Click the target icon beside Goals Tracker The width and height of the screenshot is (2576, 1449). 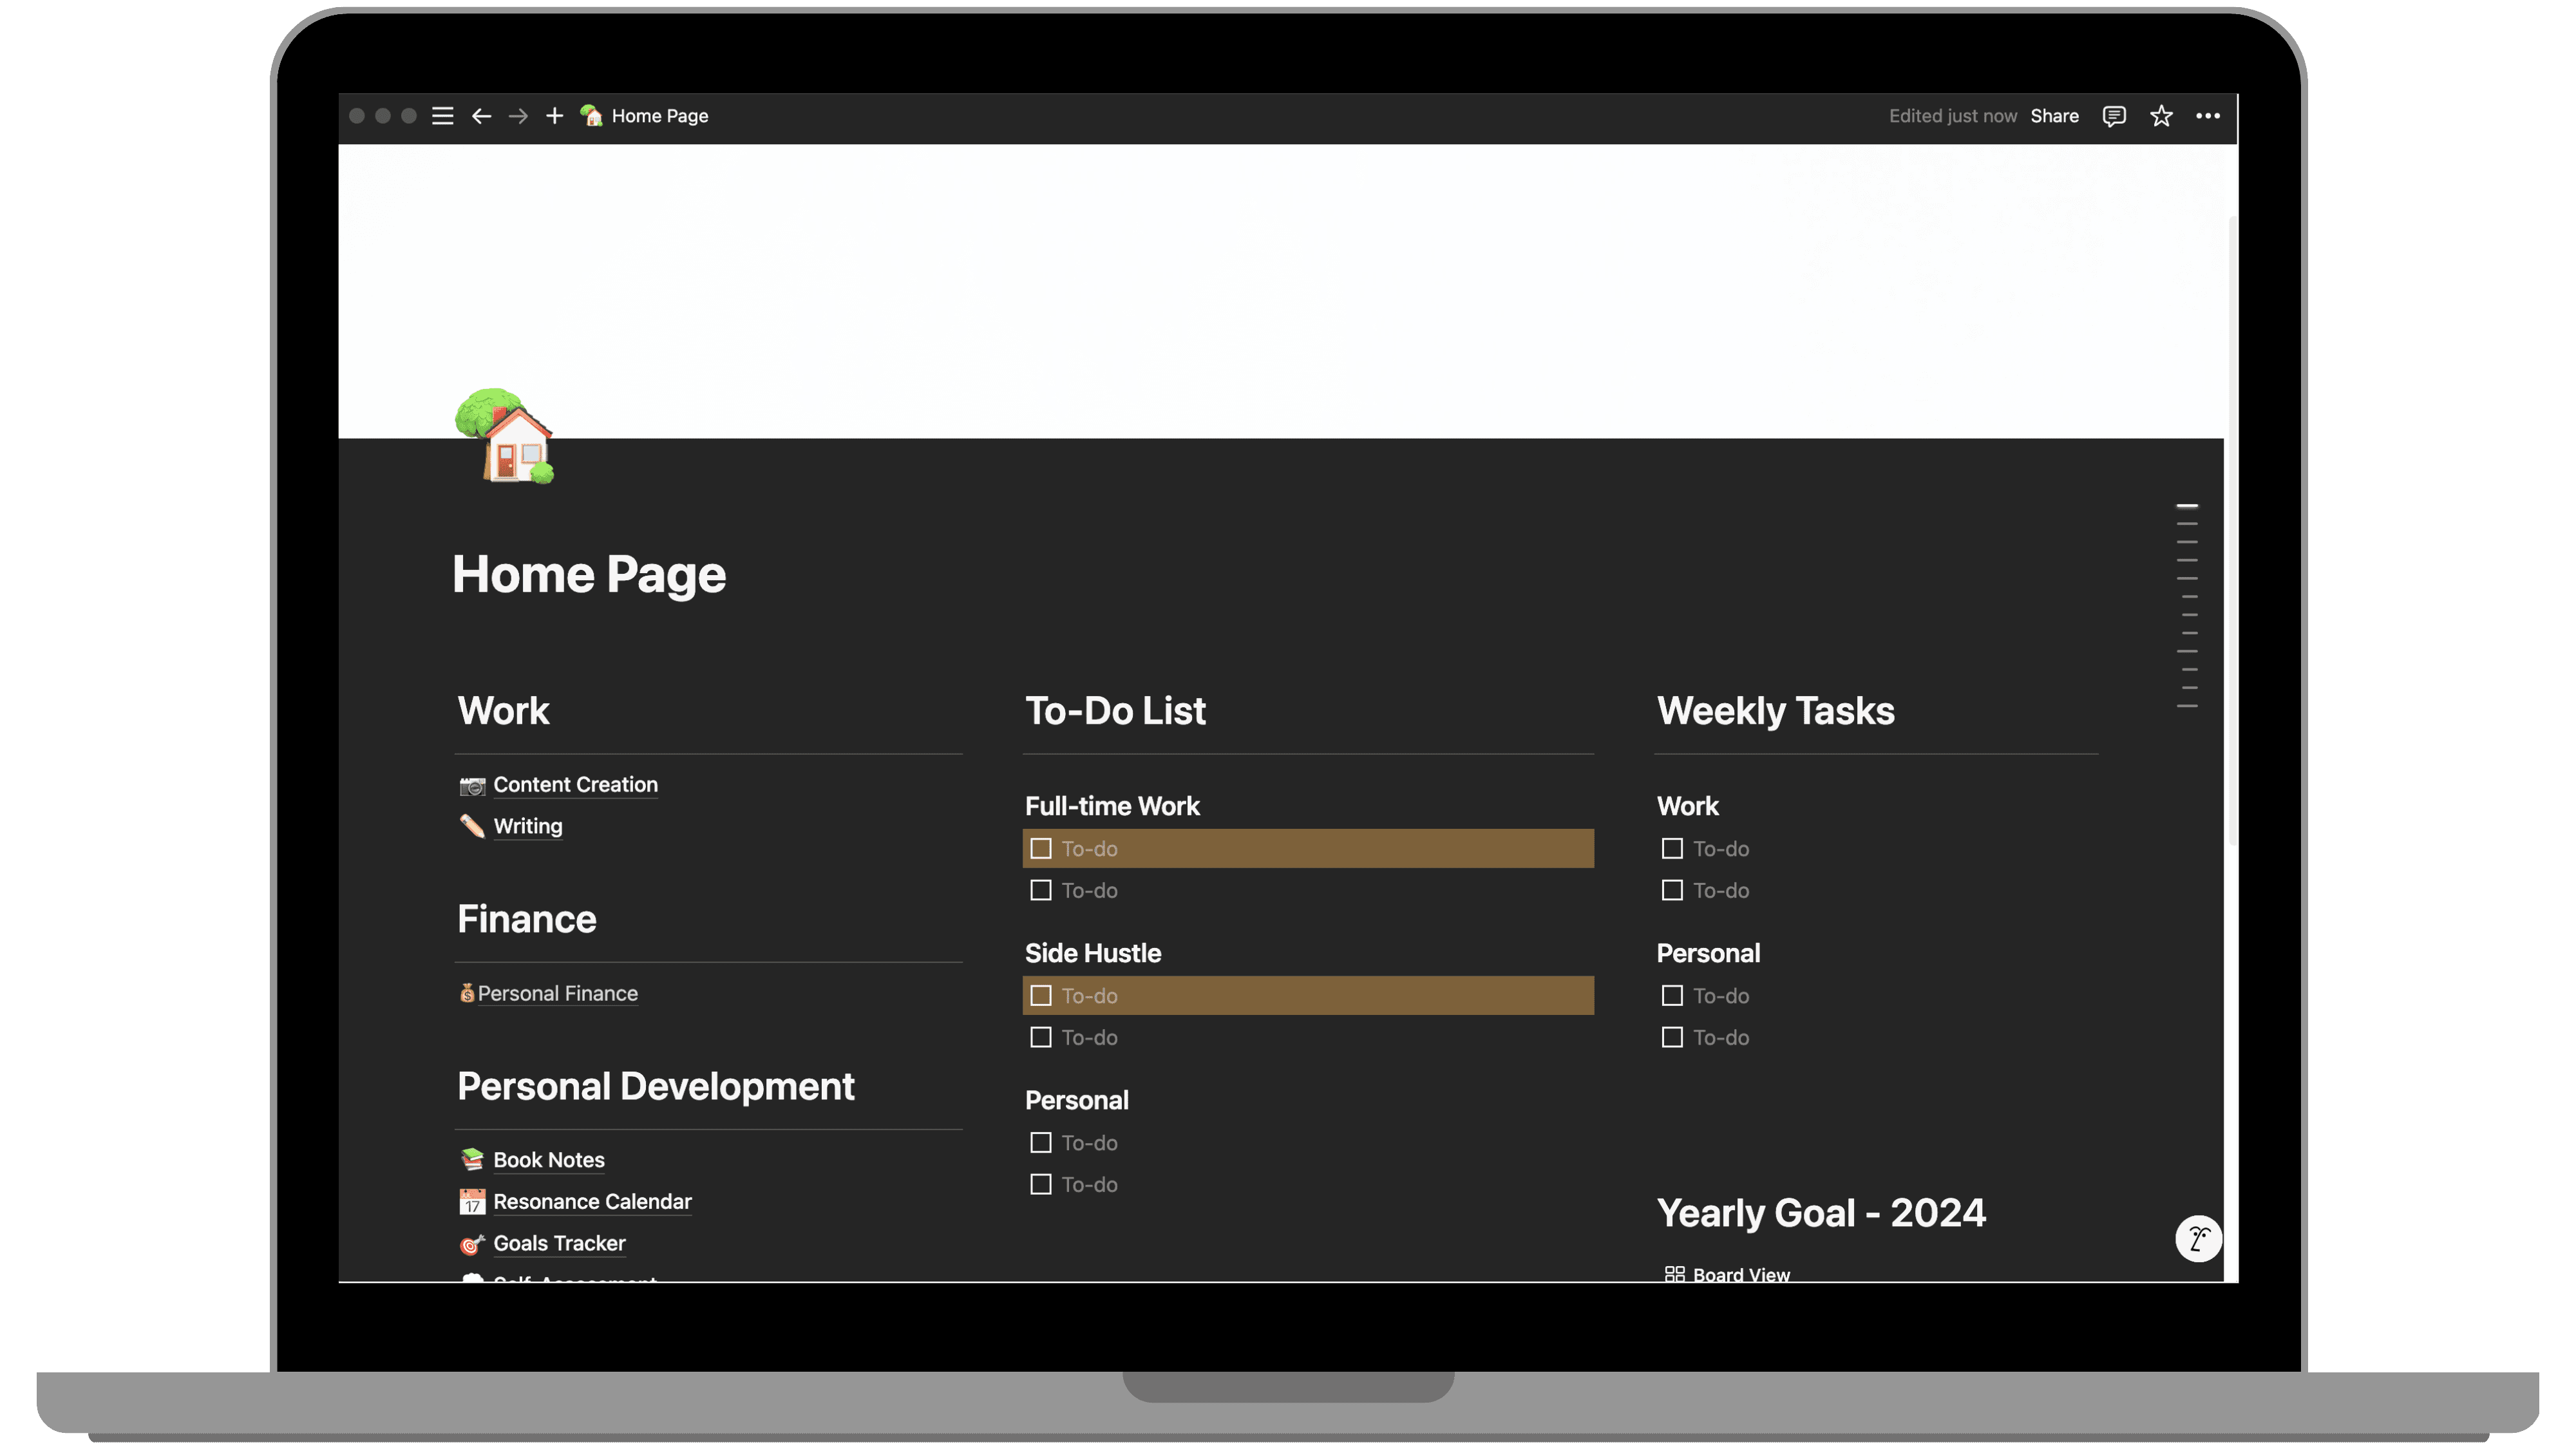click(472, 1244)
